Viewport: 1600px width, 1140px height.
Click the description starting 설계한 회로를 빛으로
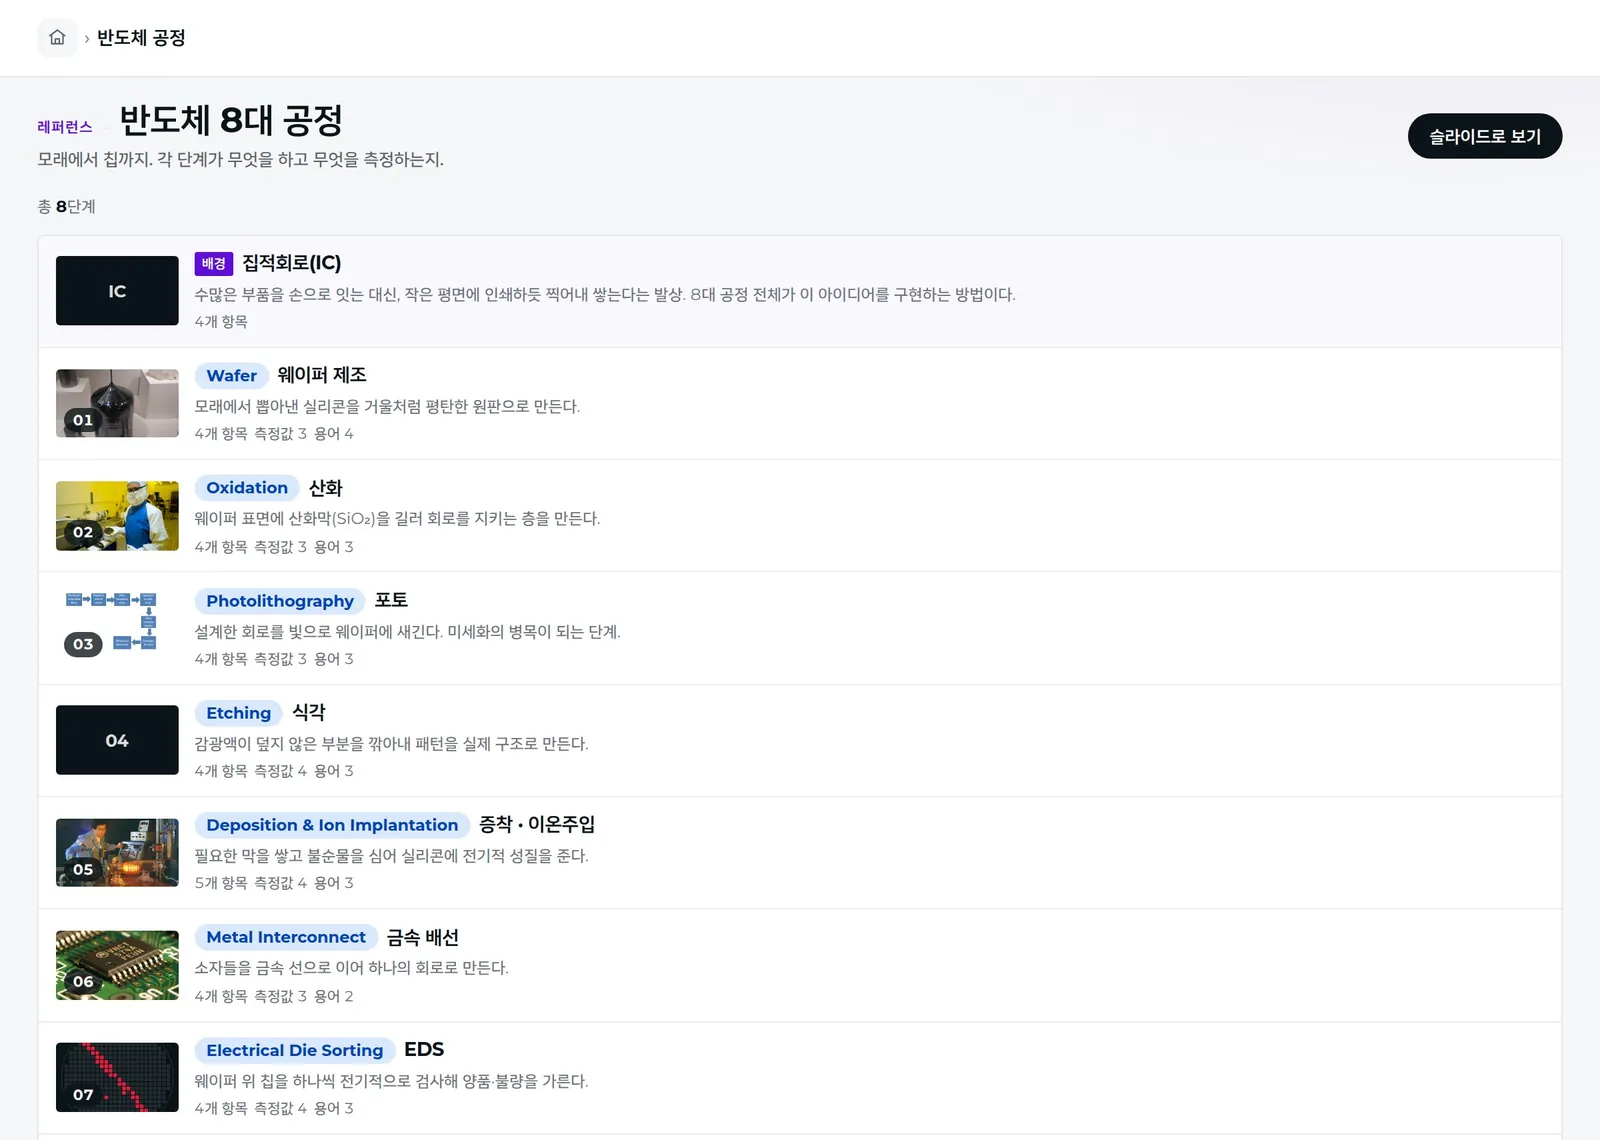(x=407, y=631)
